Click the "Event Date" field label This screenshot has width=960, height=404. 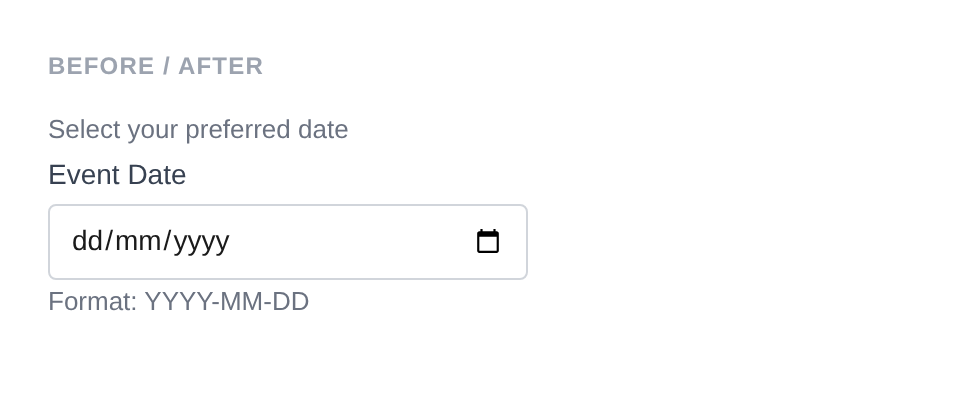[x=117, y=175]
